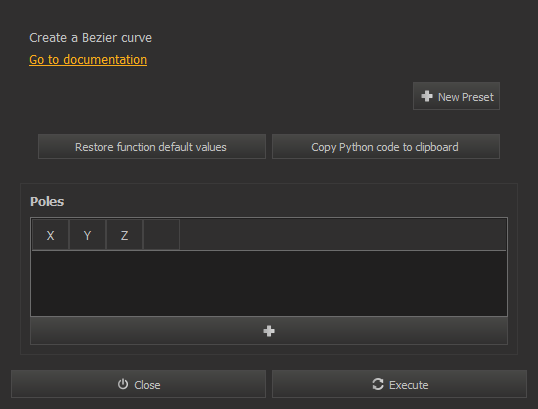Image resolution: width=538 pixels, height=409 pixels.
Task: Click the Poles group title
Action: pos(47,202)
